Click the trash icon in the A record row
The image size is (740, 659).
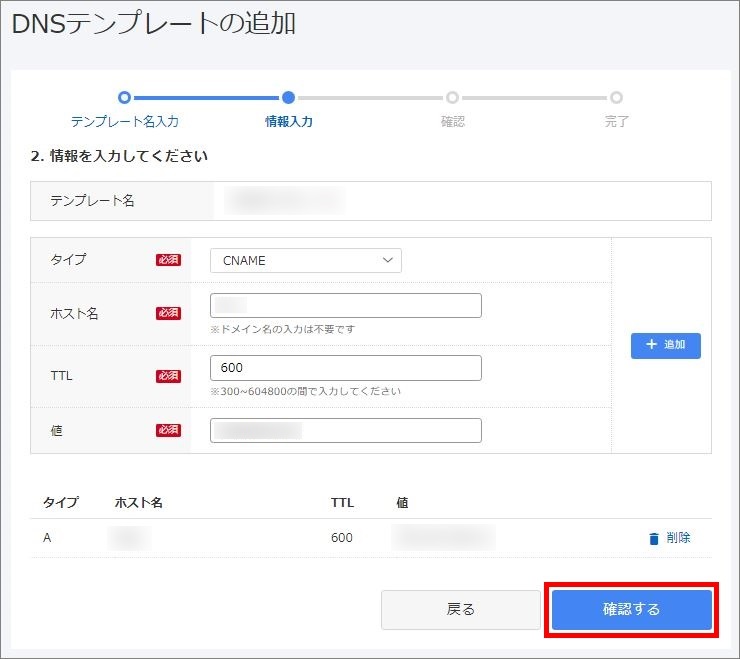pyautogui.click(x=654, y=538)
